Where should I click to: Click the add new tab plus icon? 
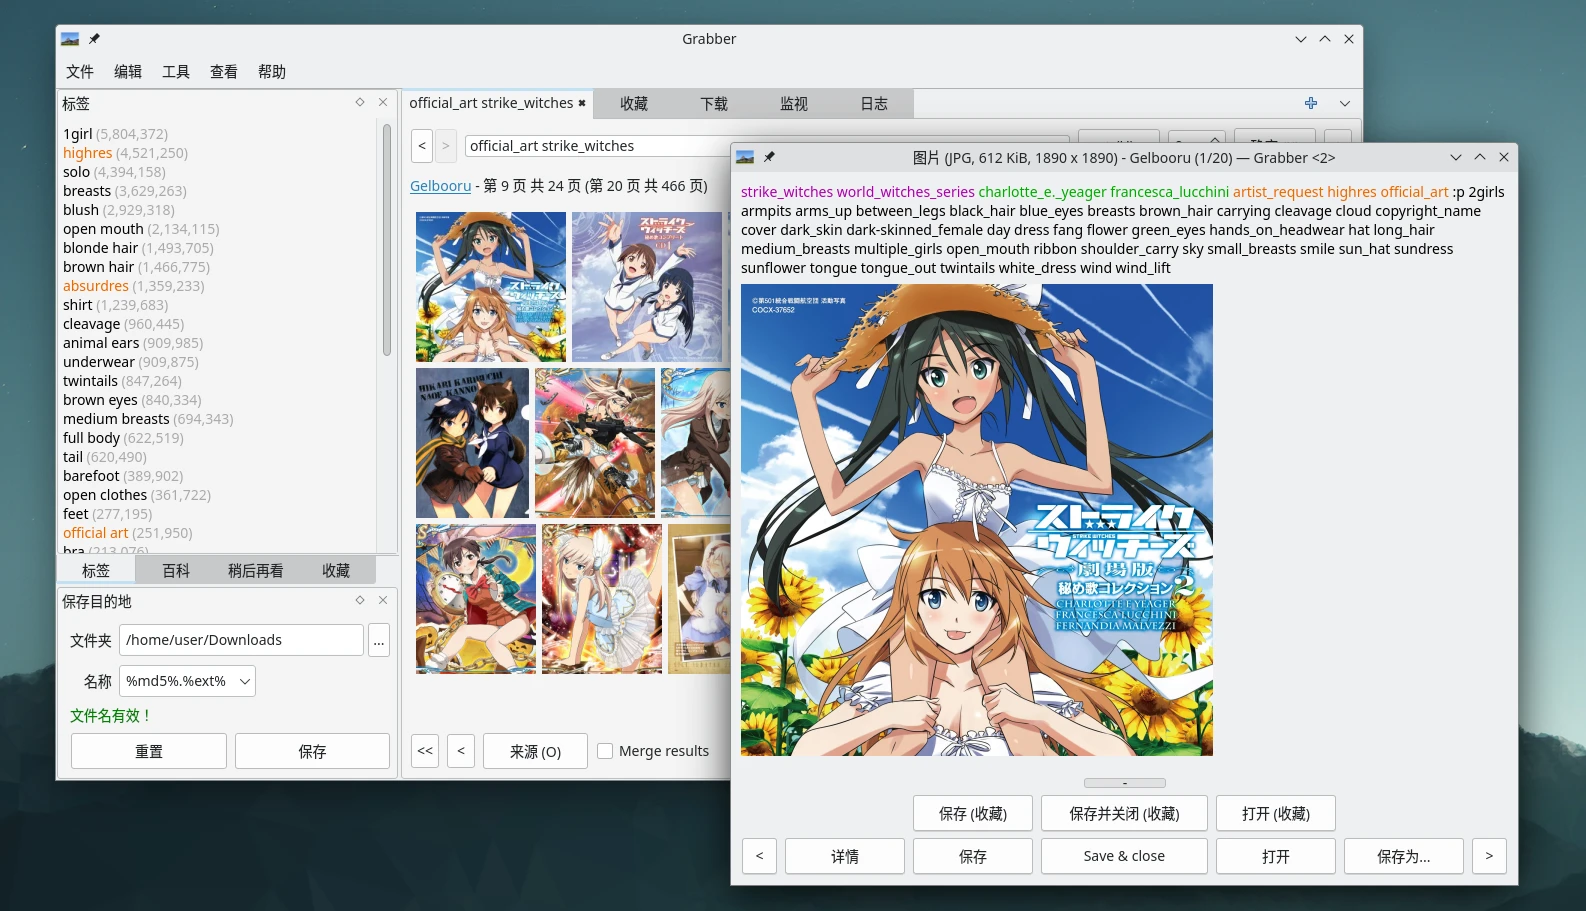click(x=1311, y=103)
